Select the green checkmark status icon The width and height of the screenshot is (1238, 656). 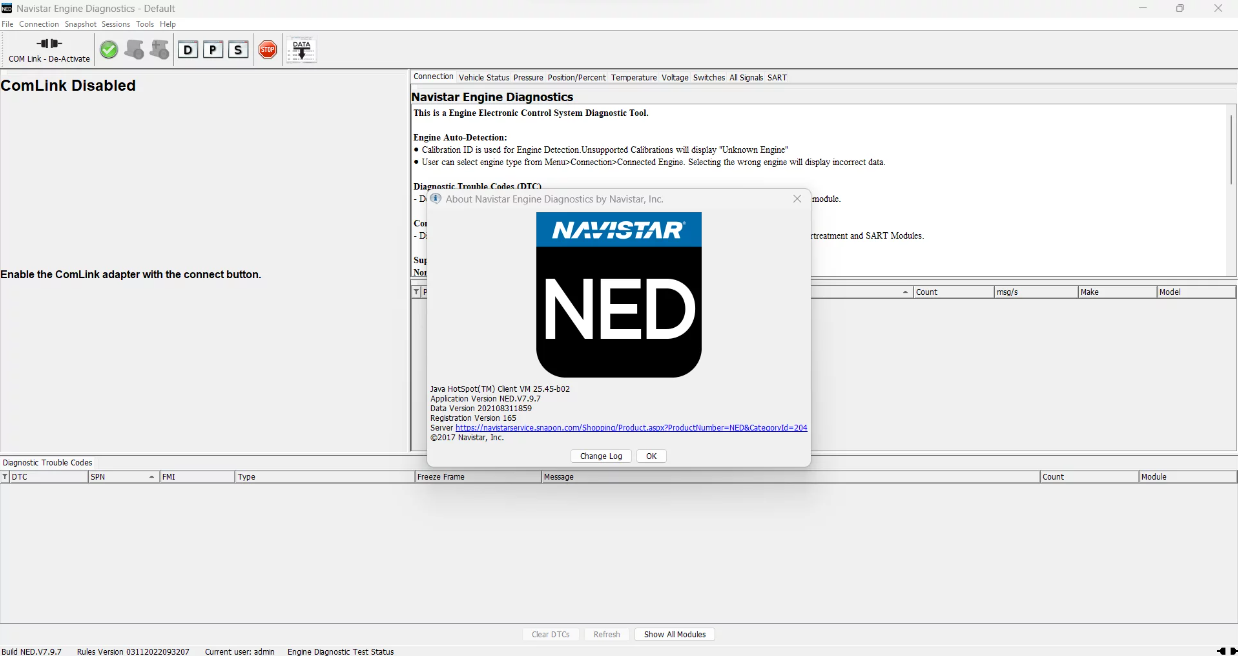point(108,48)
